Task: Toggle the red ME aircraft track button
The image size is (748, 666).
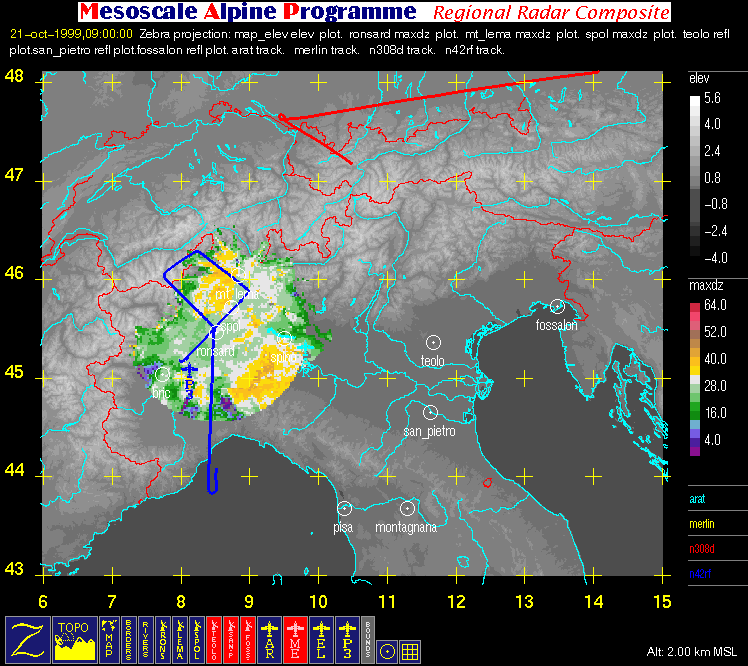Action: 295,640
